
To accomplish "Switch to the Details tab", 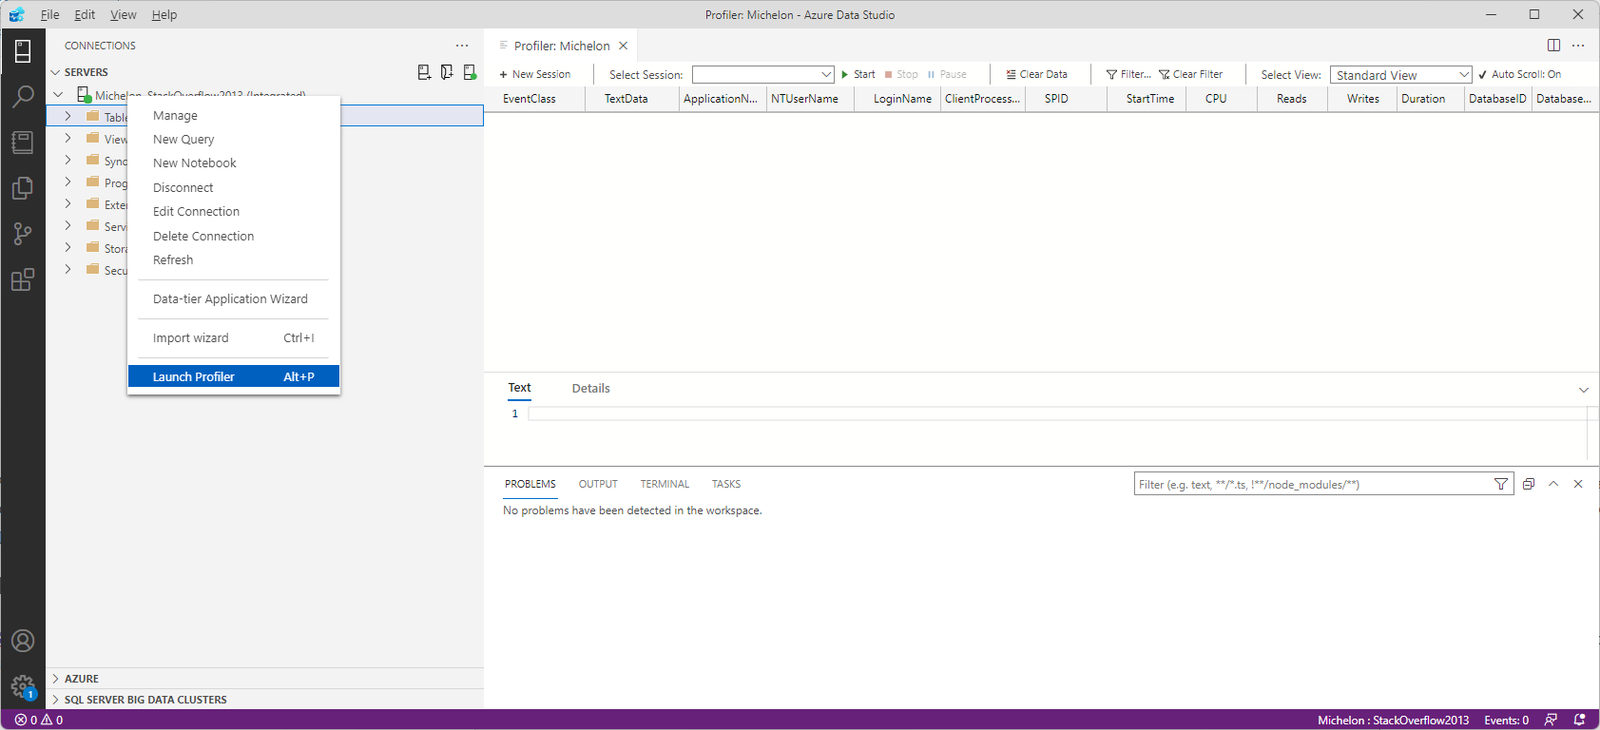I will (590, 388).
